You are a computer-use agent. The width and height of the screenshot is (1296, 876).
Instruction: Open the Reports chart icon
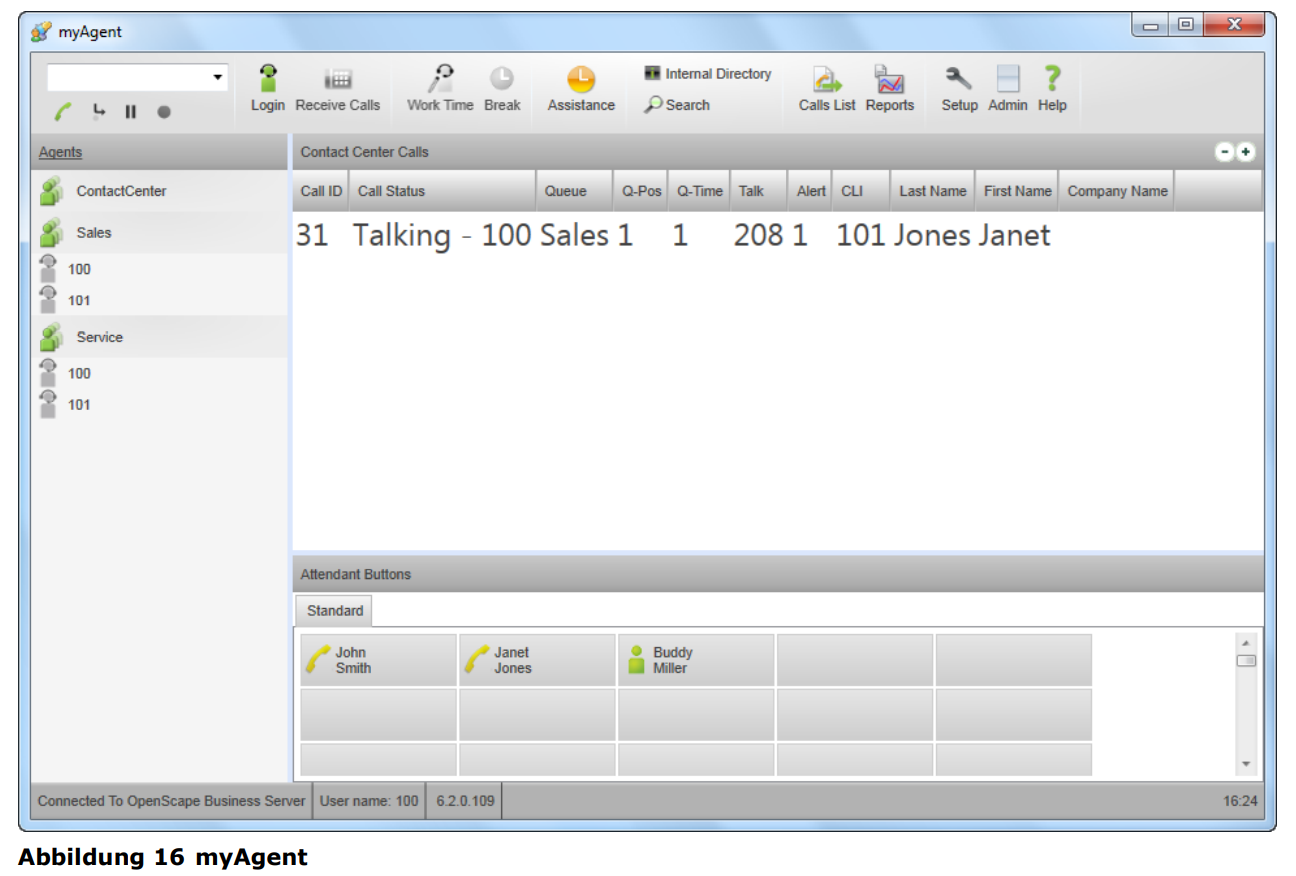889,80
